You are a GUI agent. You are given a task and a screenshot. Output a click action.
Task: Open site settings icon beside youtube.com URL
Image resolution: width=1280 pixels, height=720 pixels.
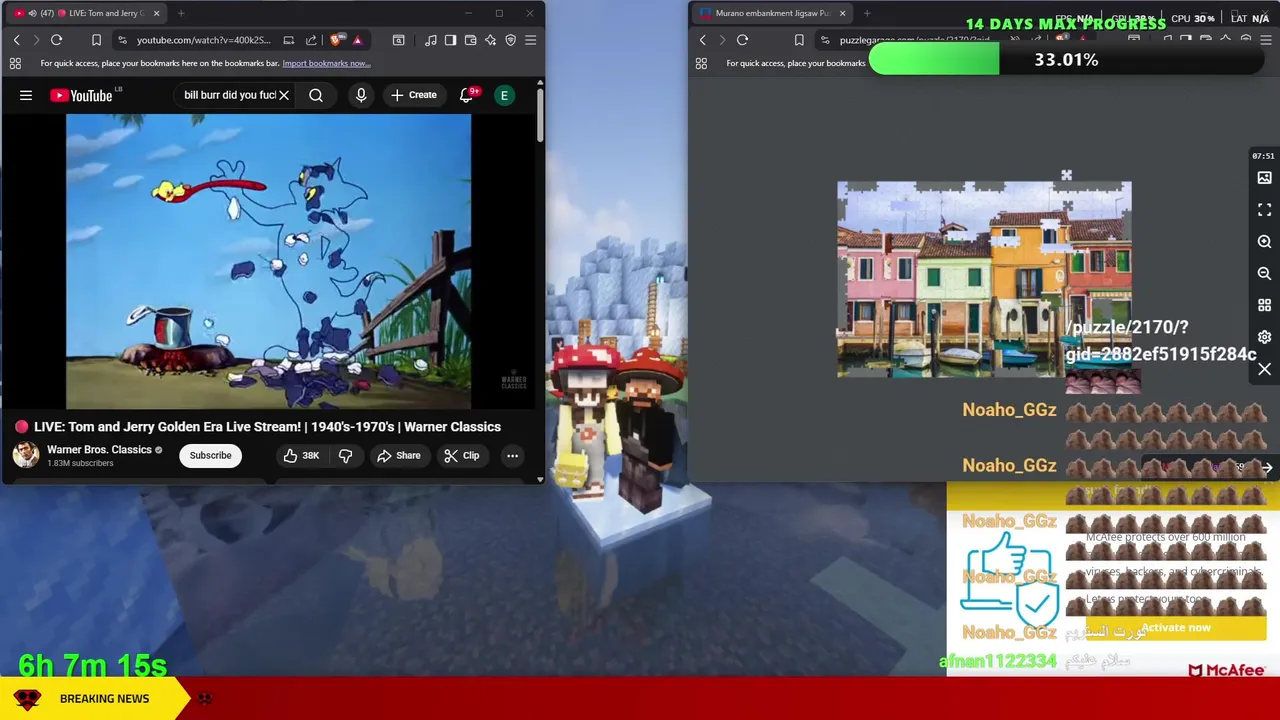[122, 40]
